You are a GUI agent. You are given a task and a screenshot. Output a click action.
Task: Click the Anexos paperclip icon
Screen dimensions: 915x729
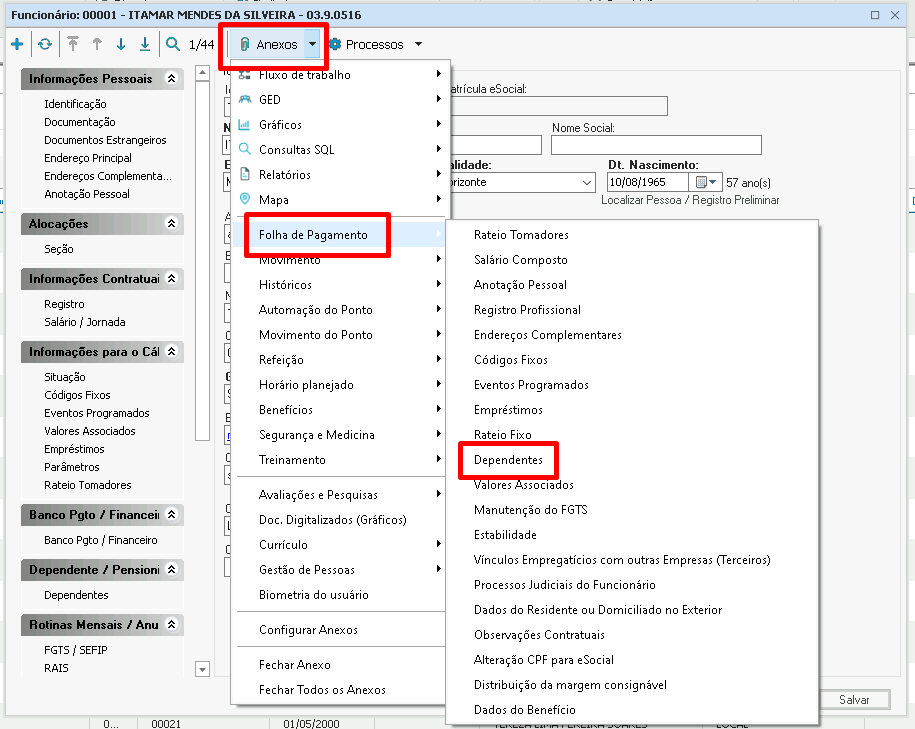(x=245, y=44)
